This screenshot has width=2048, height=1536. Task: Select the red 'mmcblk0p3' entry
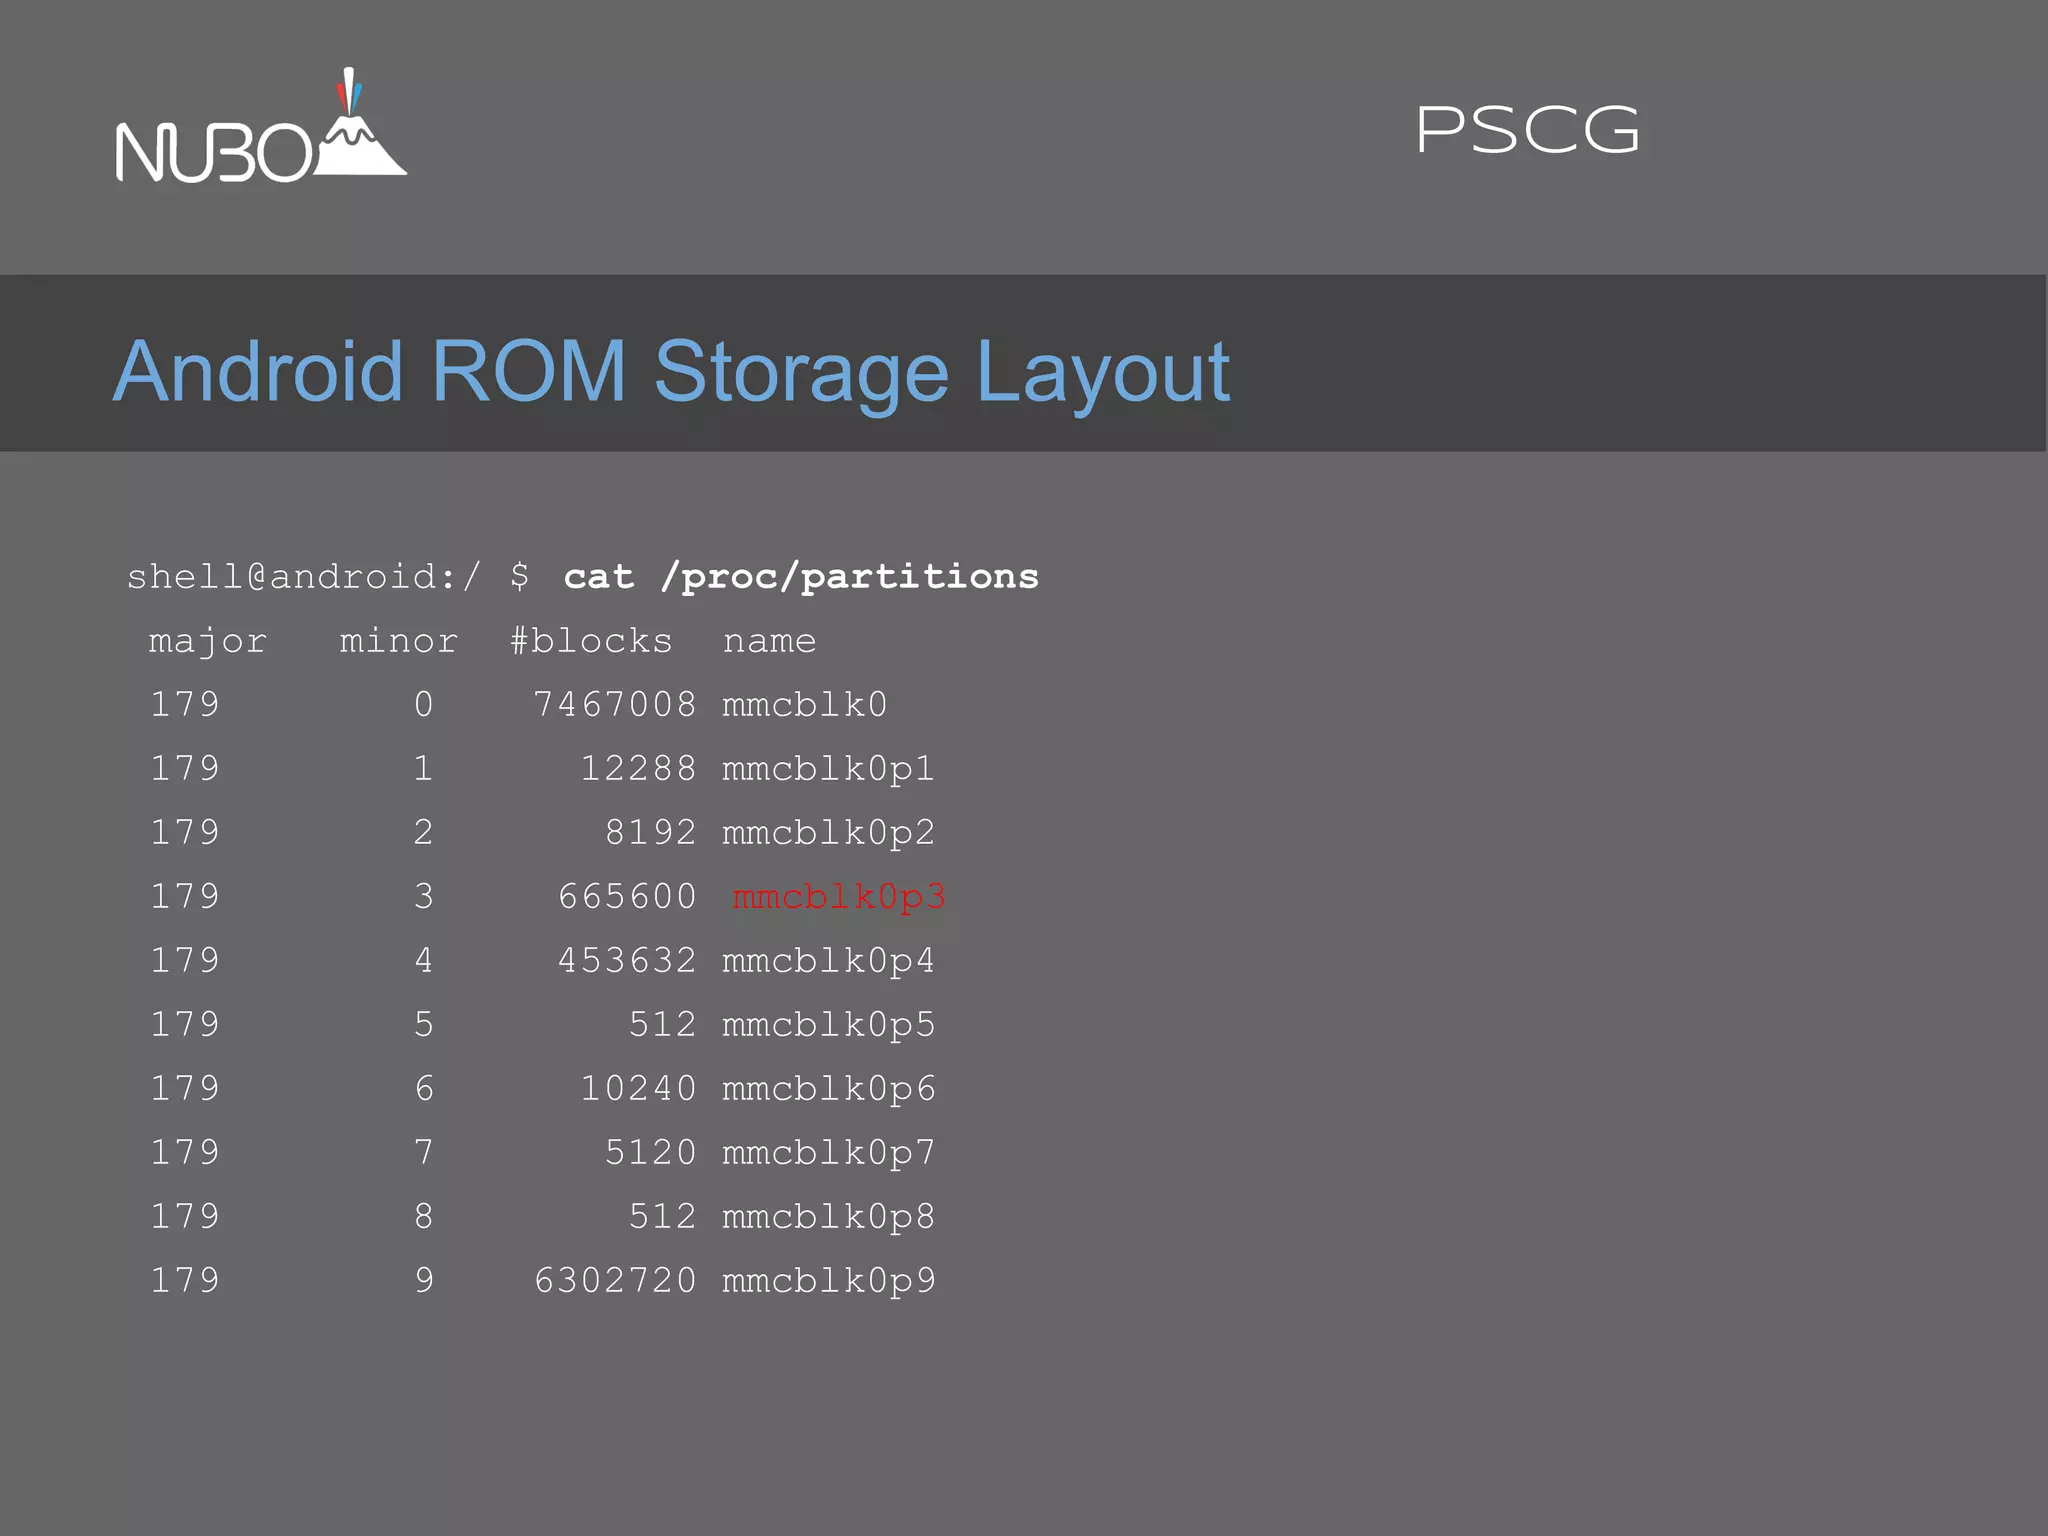(839, 896)
